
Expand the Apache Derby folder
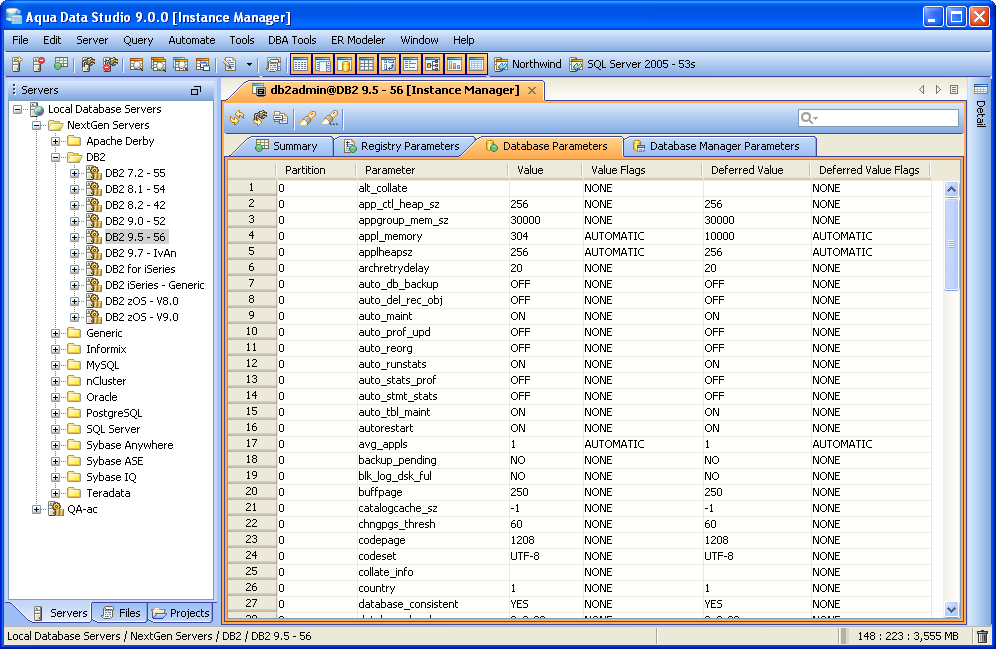click(x=55, y=141)
